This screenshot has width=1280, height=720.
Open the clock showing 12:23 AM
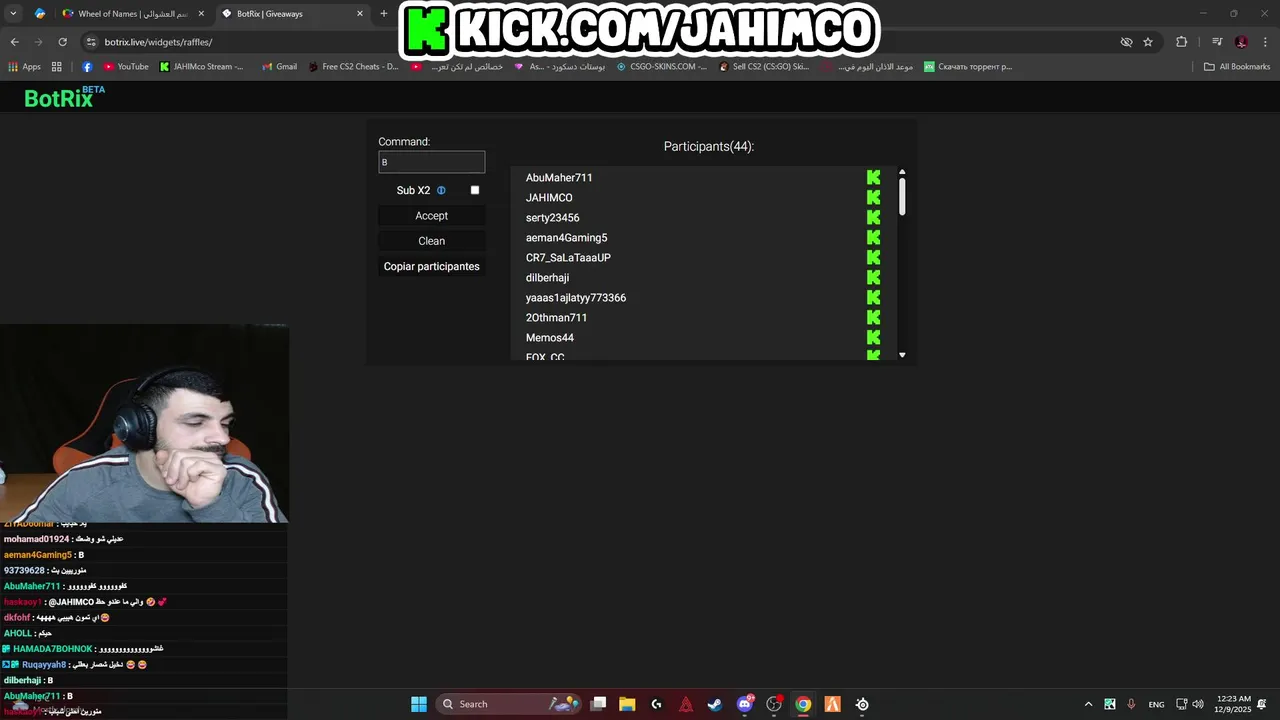[x=1235, y=704]
